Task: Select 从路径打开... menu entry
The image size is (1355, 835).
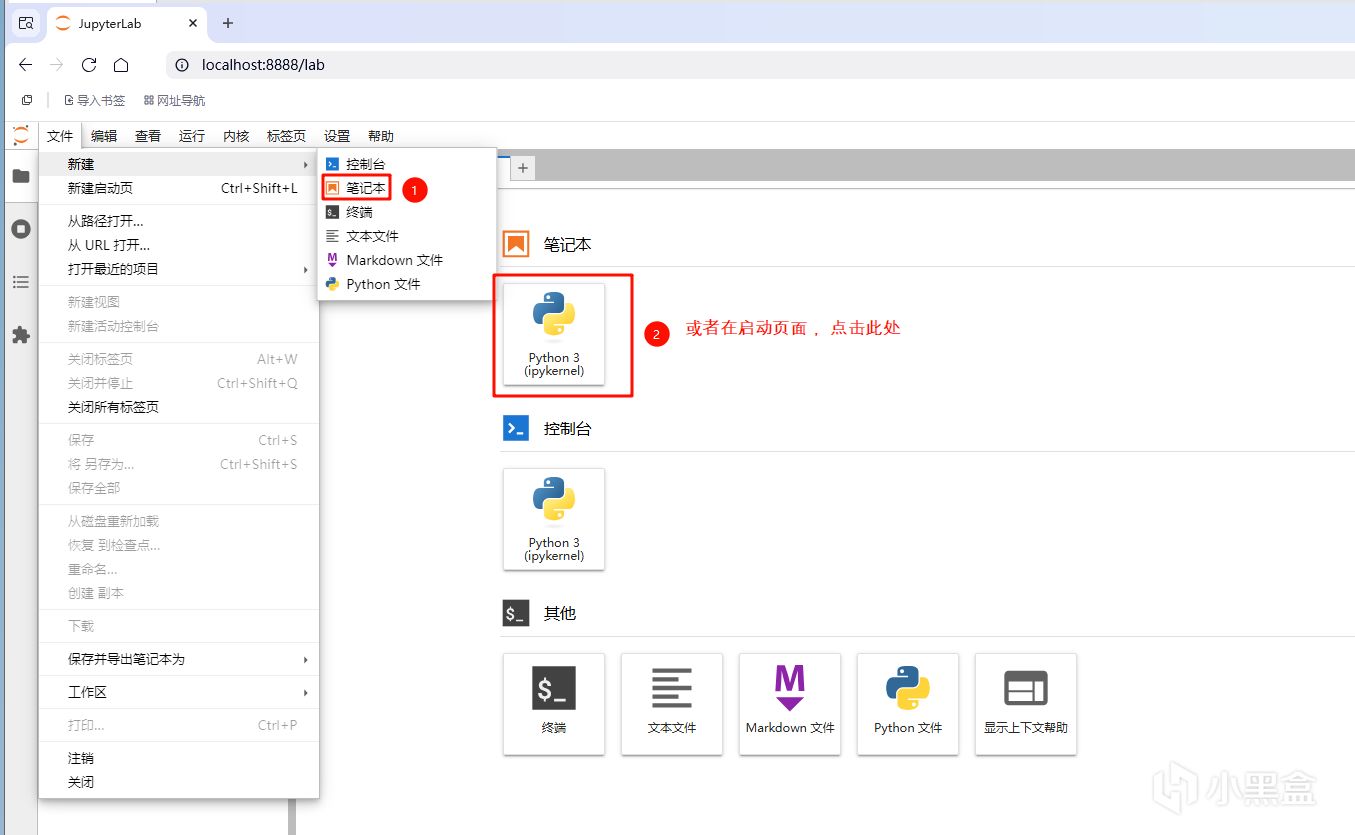Action: (x=179, y=221)
